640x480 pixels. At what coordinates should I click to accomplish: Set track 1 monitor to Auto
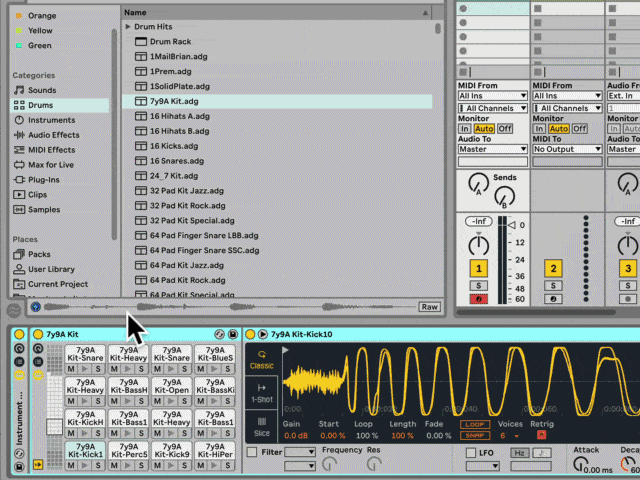(x=484, y=129)
